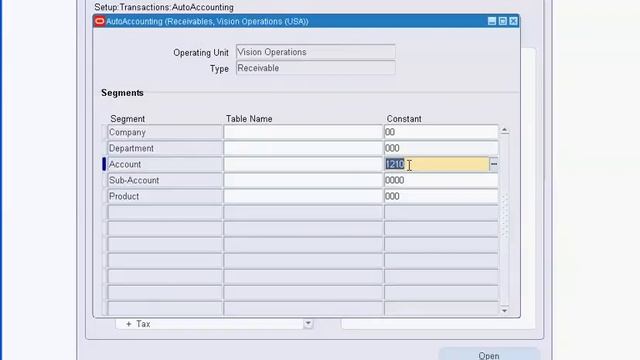Click Table Name field for Sub-Account row

point(303,180)
